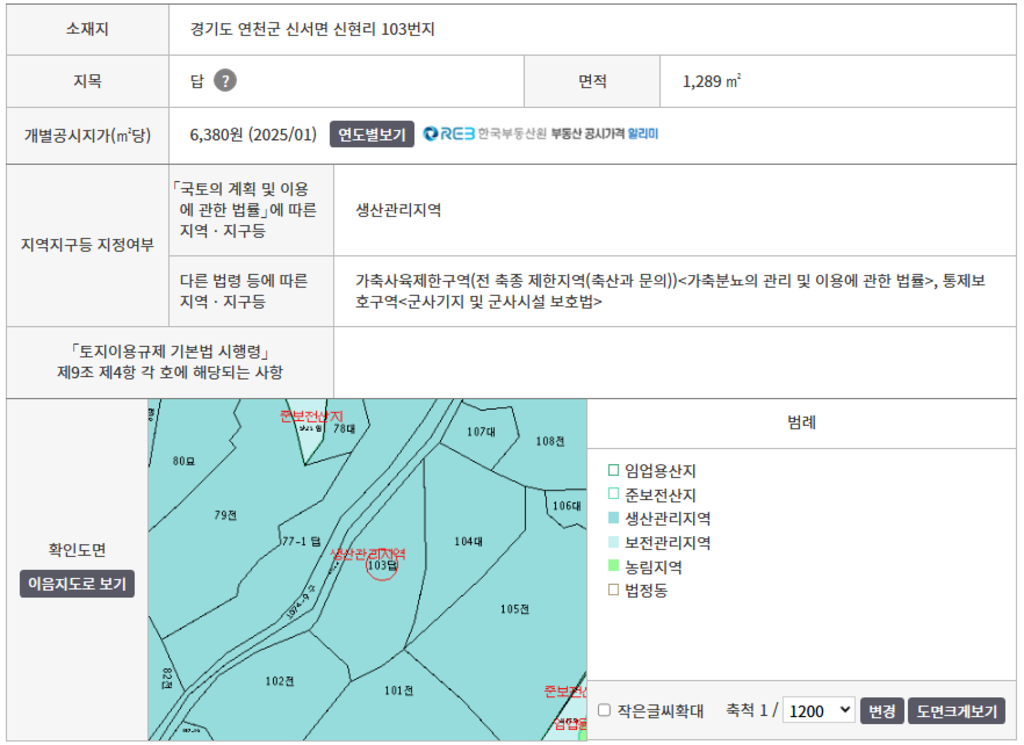
Task: Click the help question mark next to 답
Action: coord(225,81)
